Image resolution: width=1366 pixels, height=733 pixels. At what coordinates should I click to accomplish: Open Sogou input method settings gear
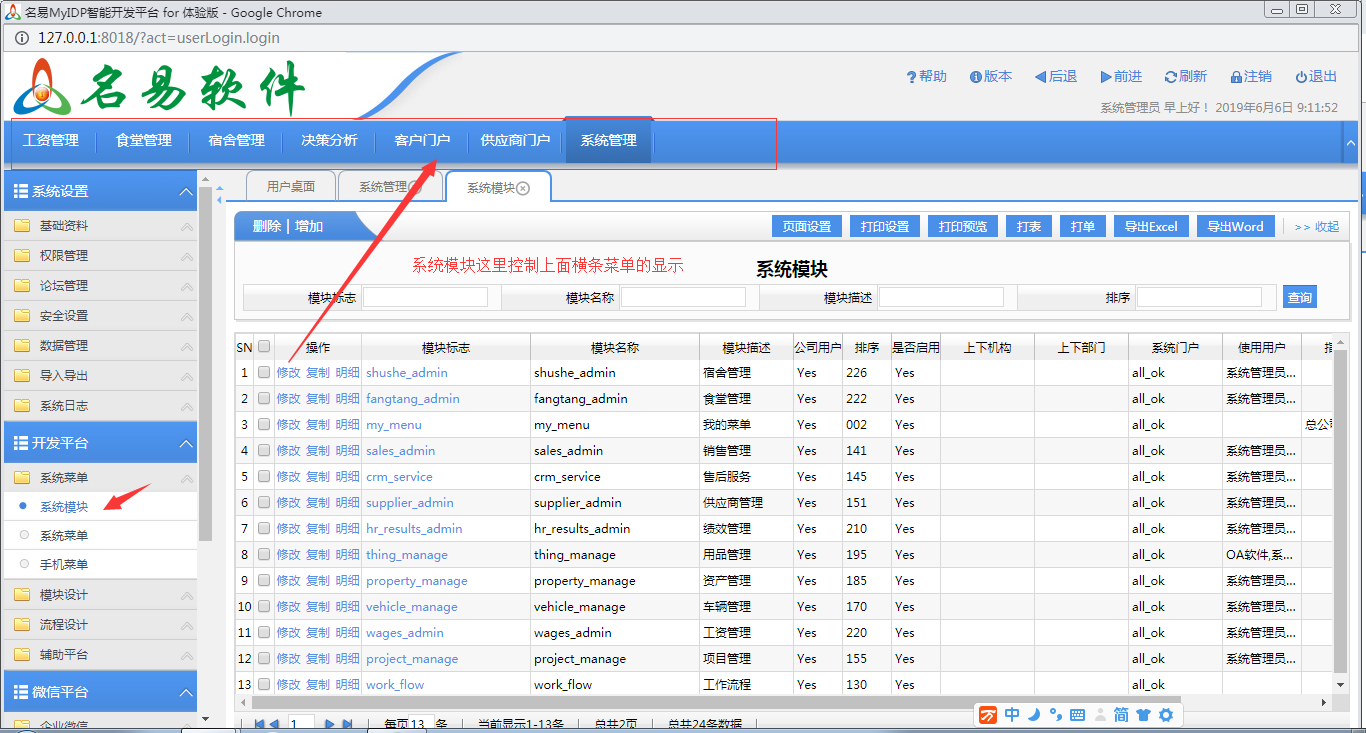(1166, 715)
